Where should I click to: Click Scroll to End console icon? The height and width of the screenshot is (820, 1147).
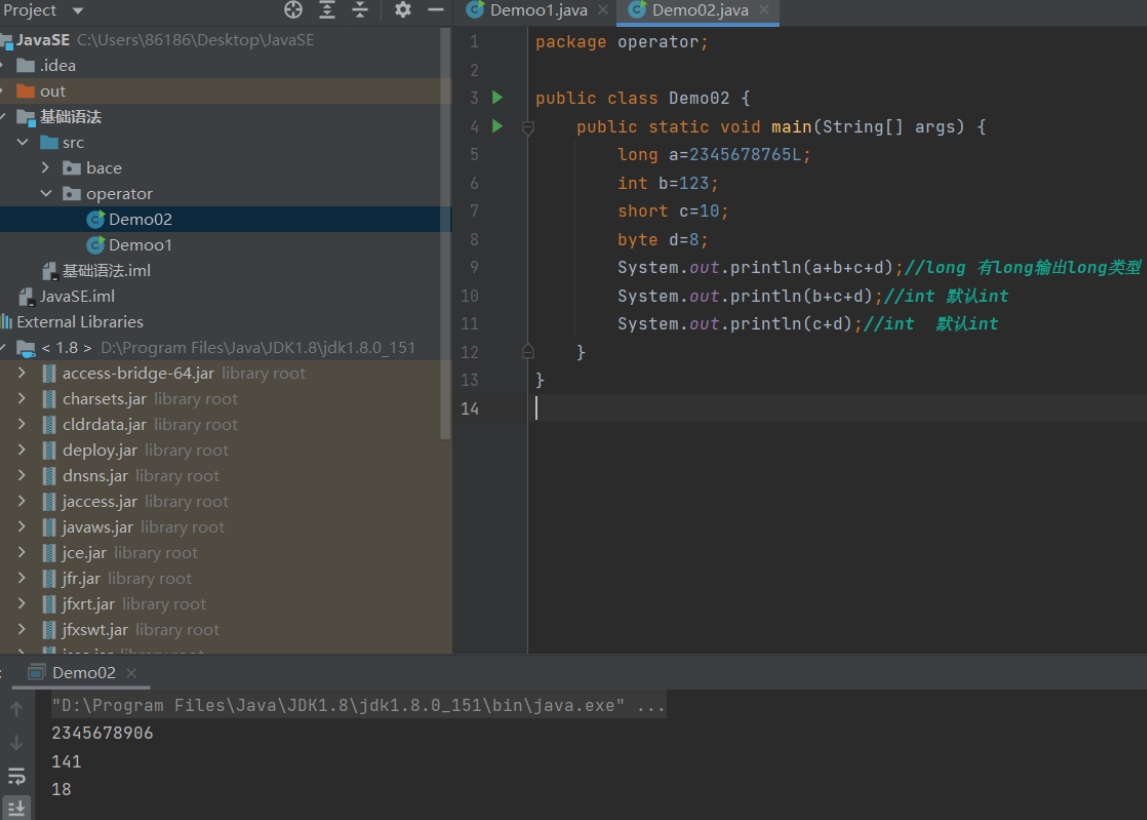click(x=16, y=808)
